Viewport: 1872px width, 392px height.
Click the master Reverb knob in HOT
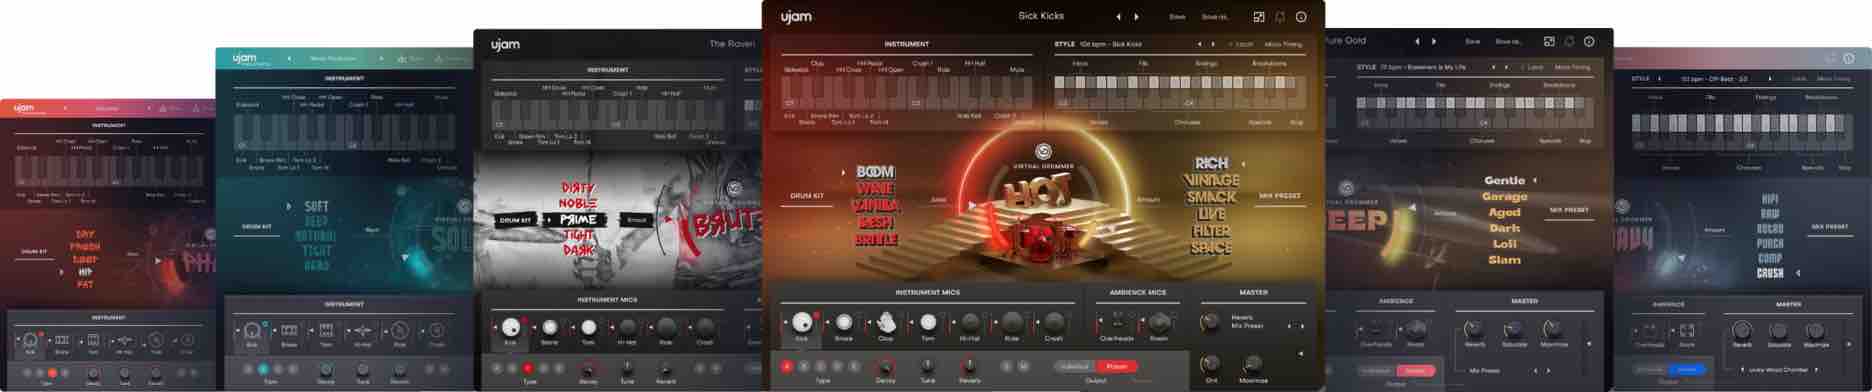coord(1210,322)
